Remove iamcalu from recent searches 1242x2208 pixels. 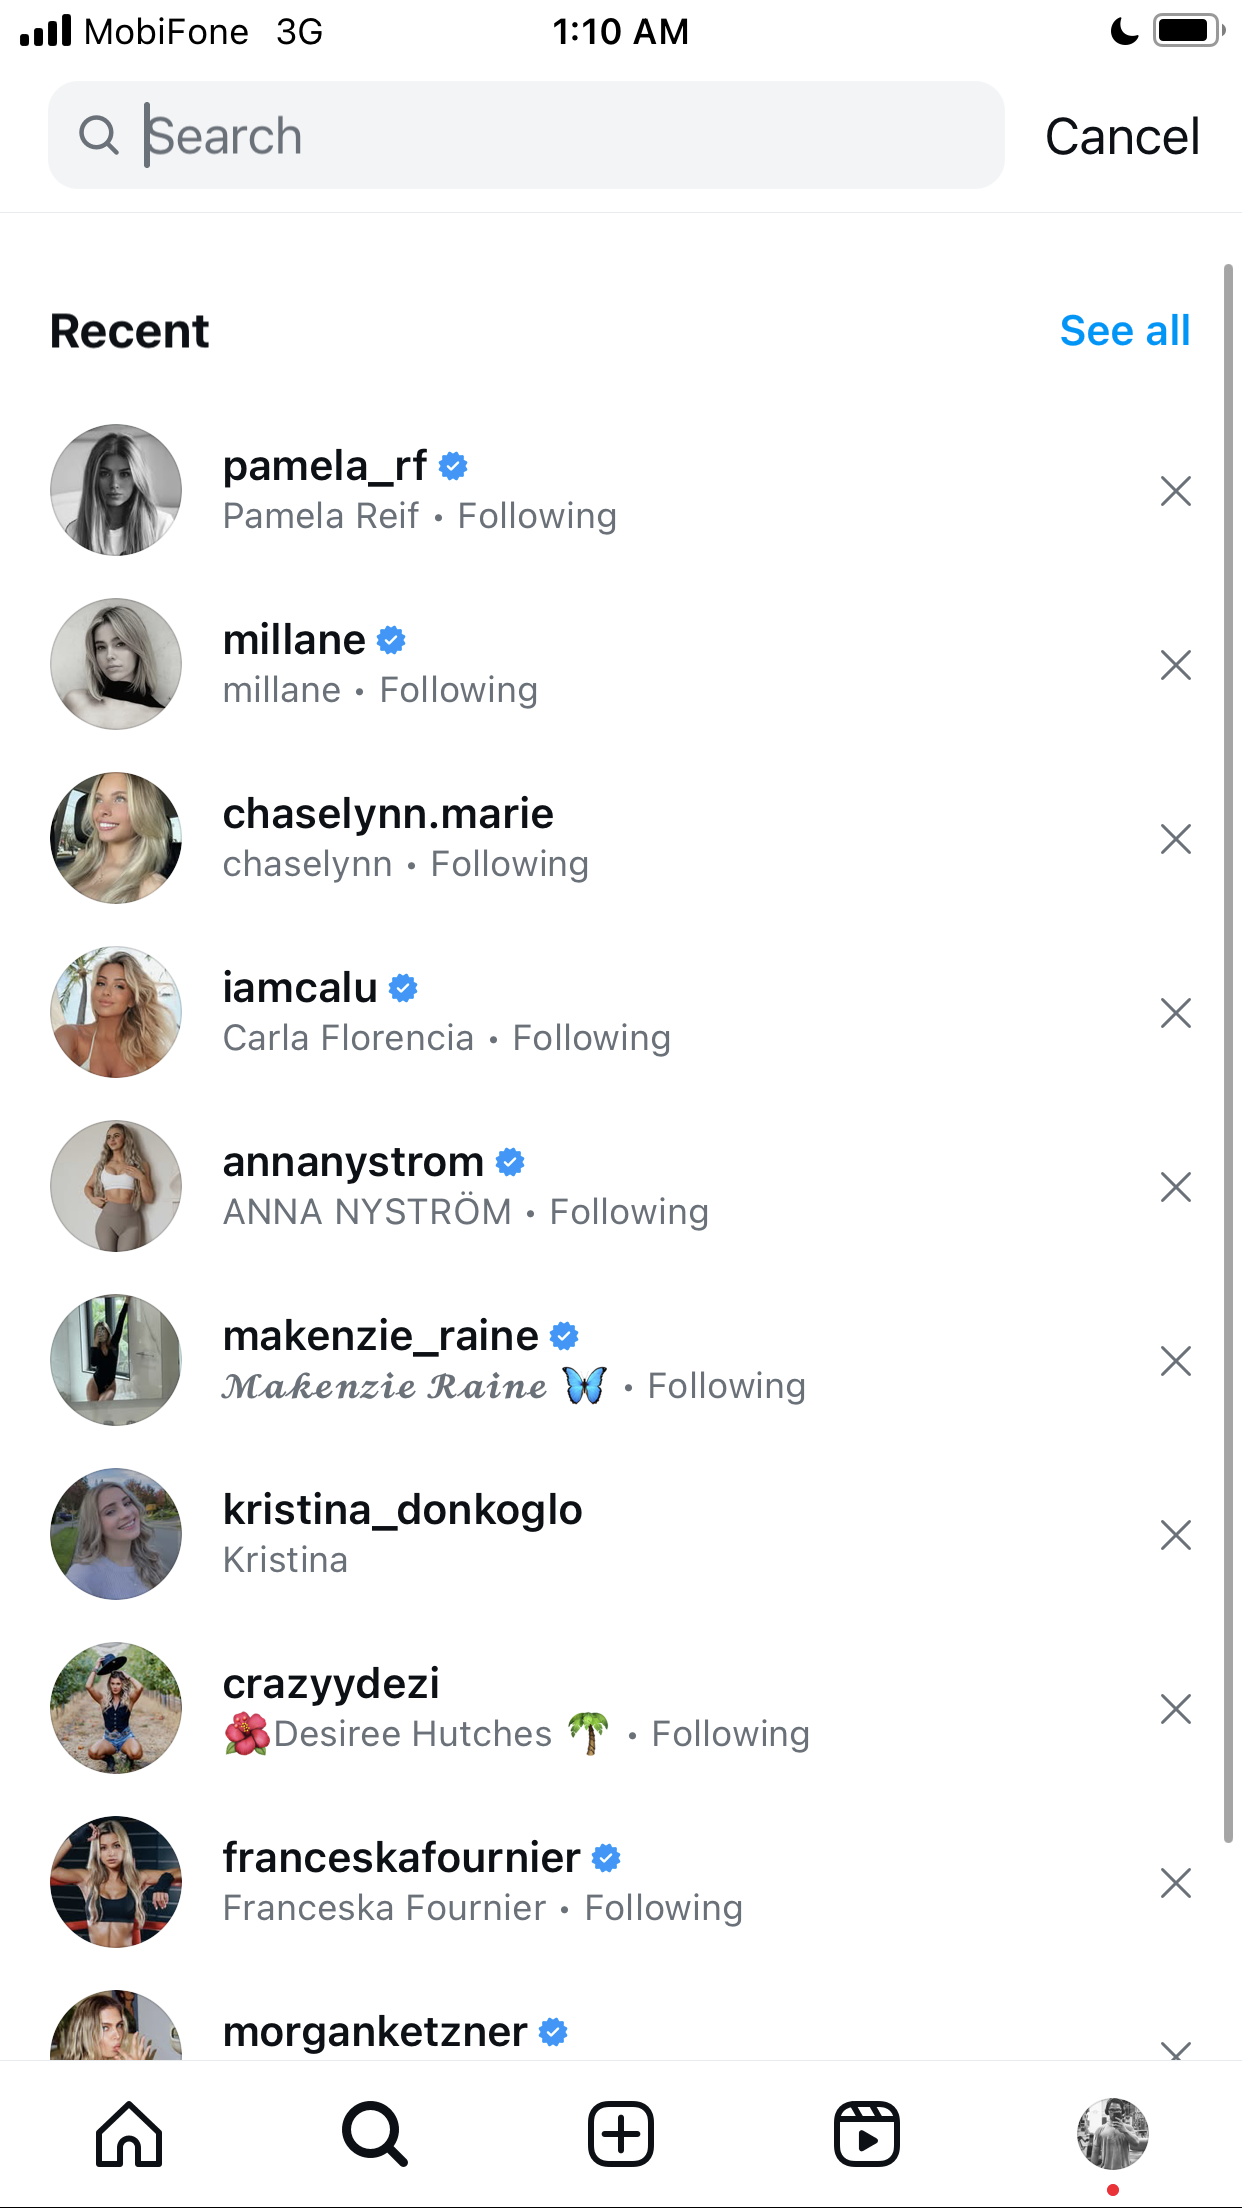click(1176, 1013)
